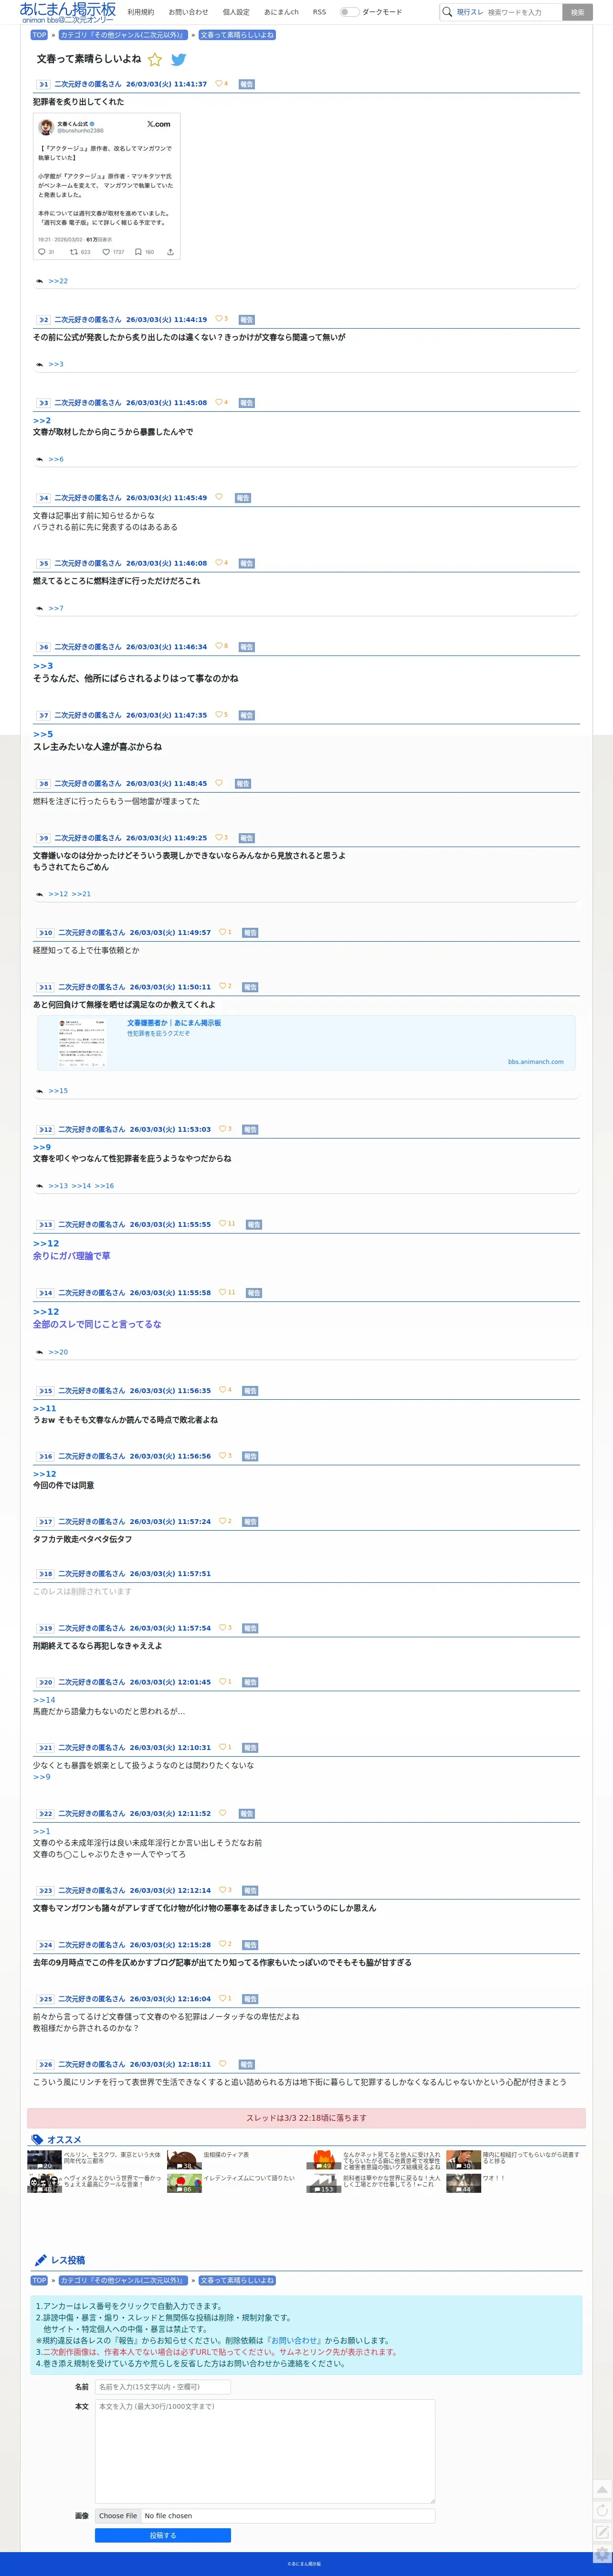
Task: Click 現行スレ search scope label
Action: coord(470,12)
